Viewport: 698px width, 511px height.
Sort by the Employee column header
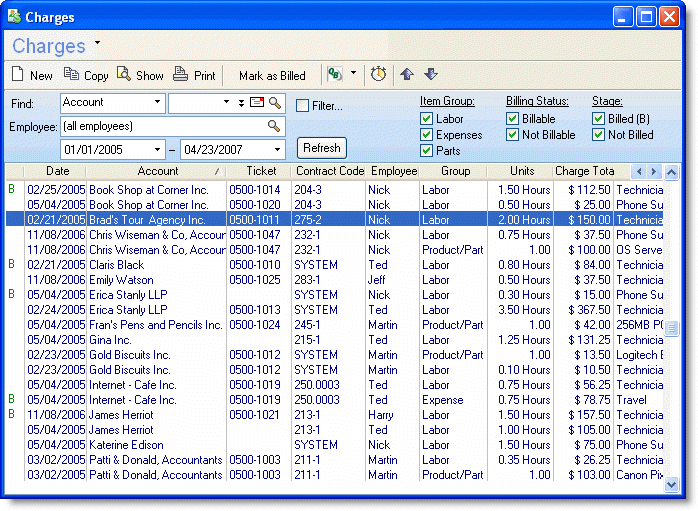[393, 171]
